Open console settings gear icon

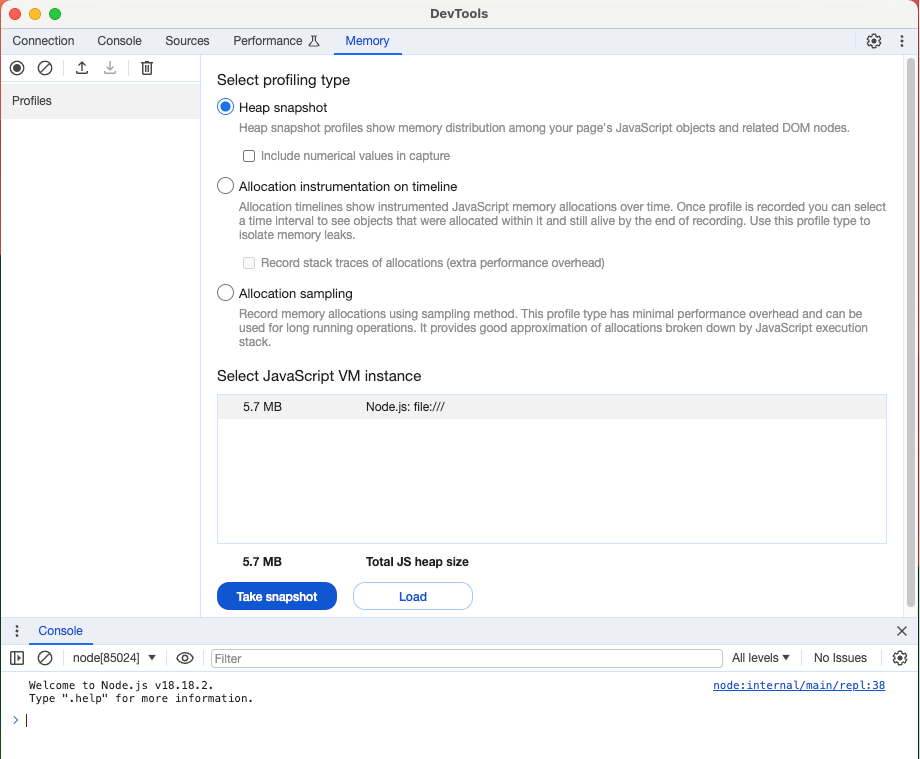tap(899, 658)
